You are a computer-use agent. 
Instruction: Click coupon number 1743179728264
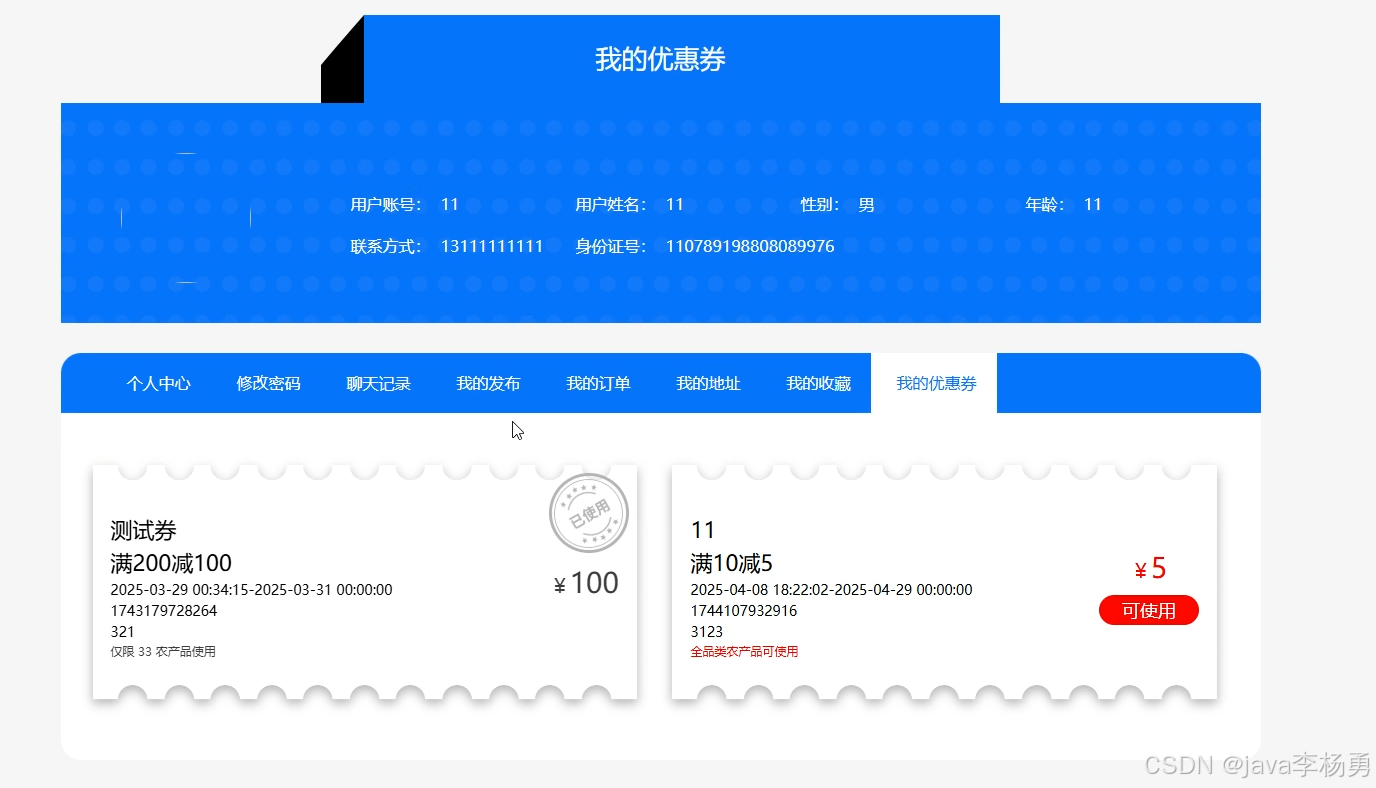[163, 610]
